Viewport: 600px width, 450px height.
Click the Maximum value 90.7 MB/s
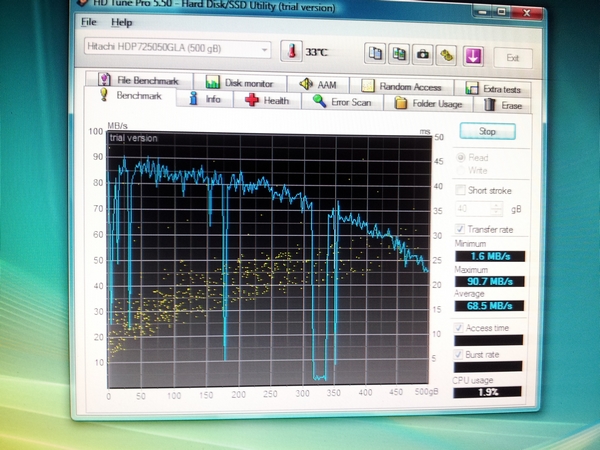click(x=490, y=281)
